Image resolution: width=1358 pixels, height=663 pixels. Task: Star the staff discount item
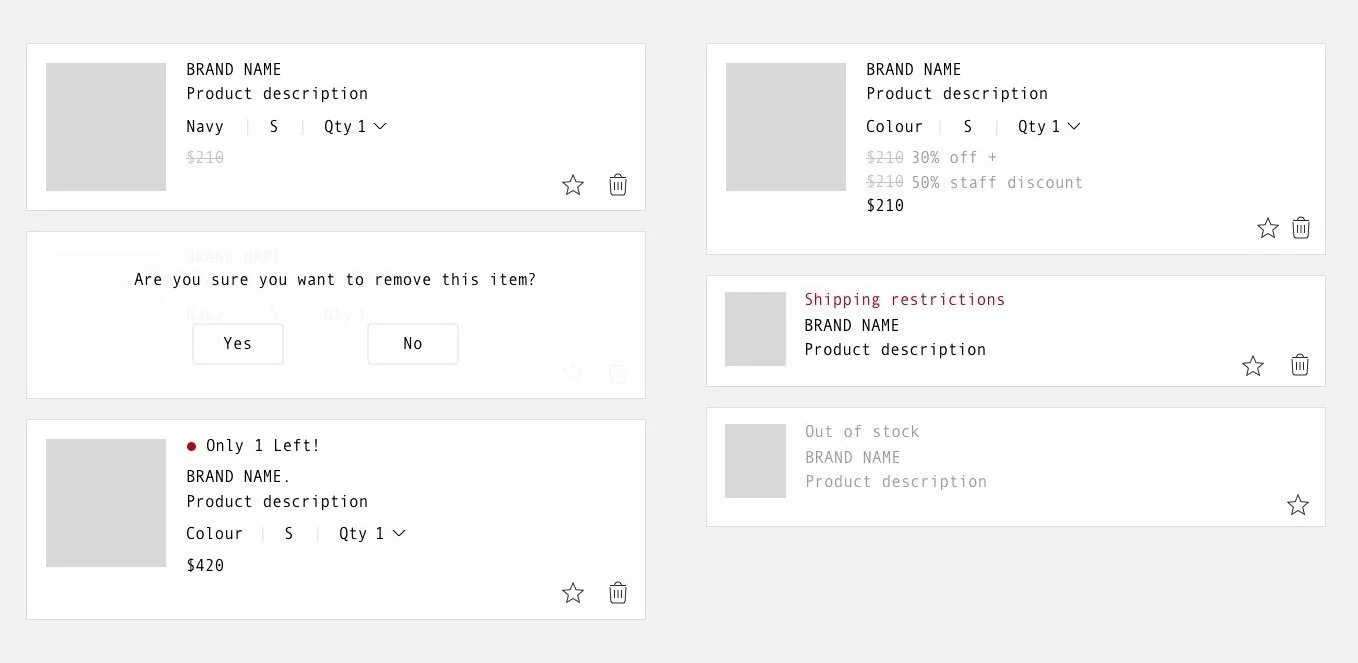pos(1268,228)
